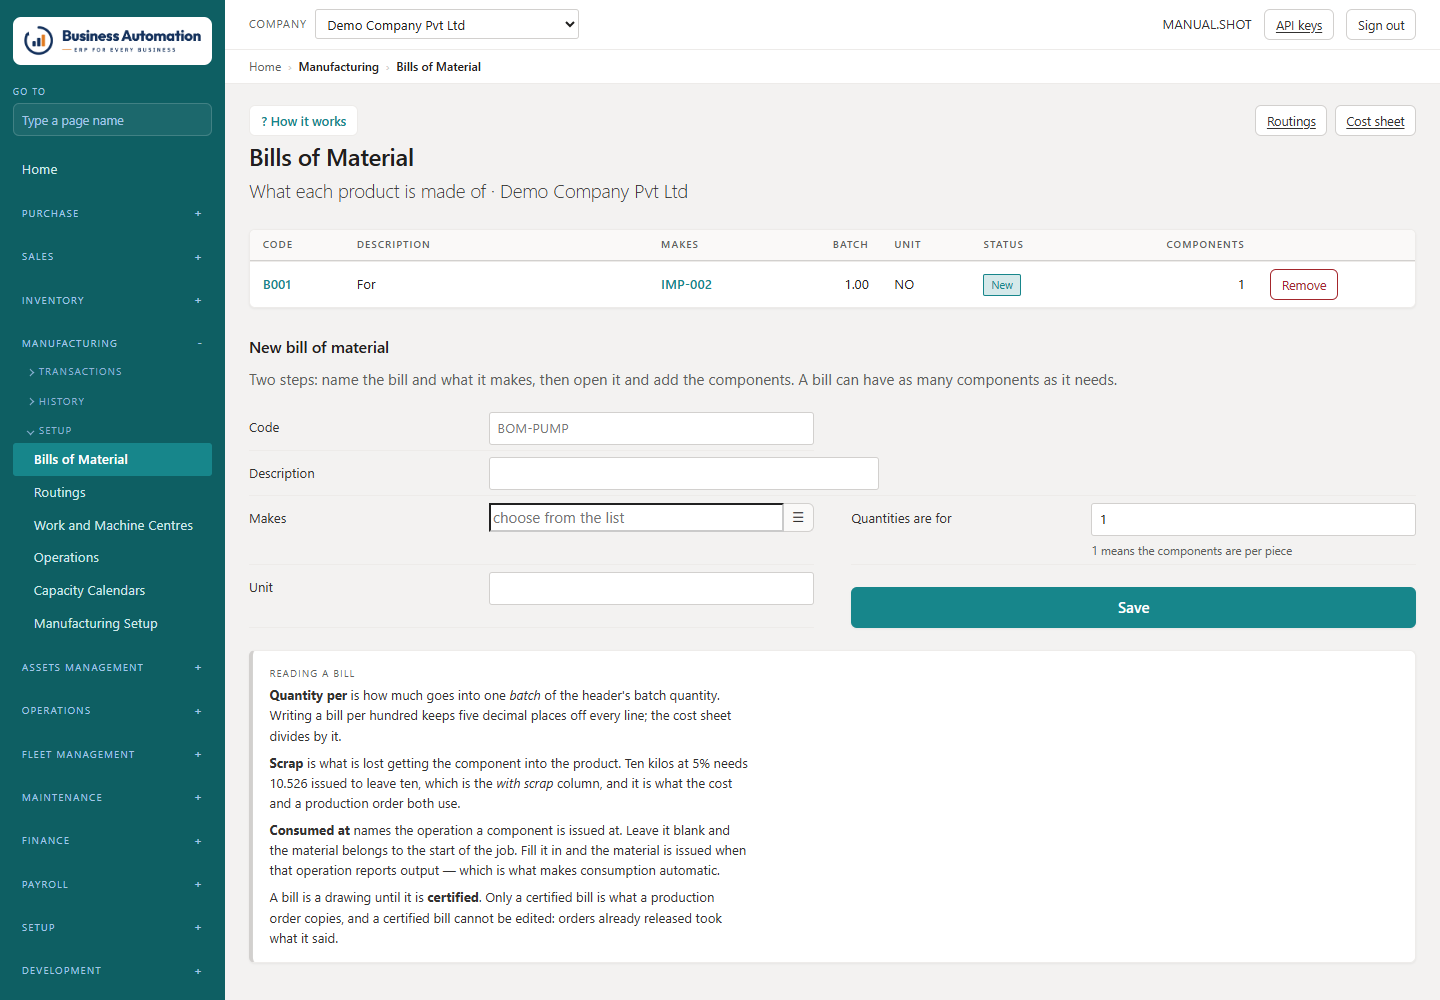Click the Description input field
The image size is (1440, 1000).
(x=684, y=474)
